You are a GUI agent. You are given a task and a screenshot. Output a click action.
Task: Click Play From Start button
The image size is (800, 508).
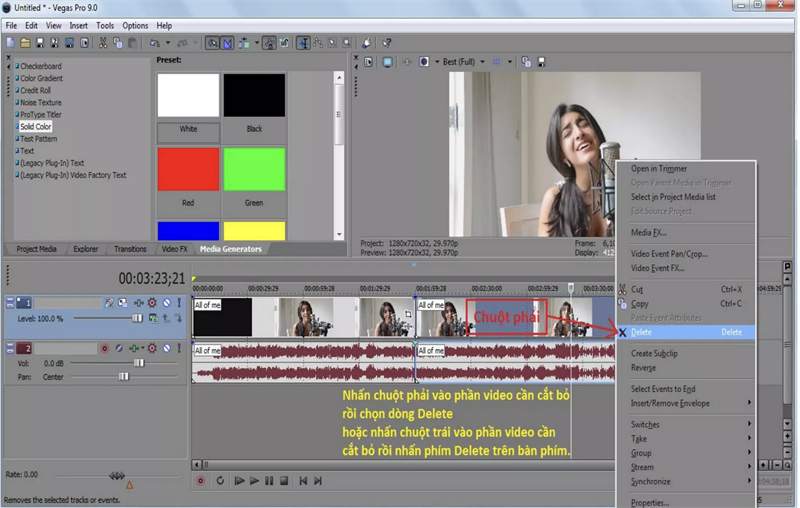[x=239, y=480]
